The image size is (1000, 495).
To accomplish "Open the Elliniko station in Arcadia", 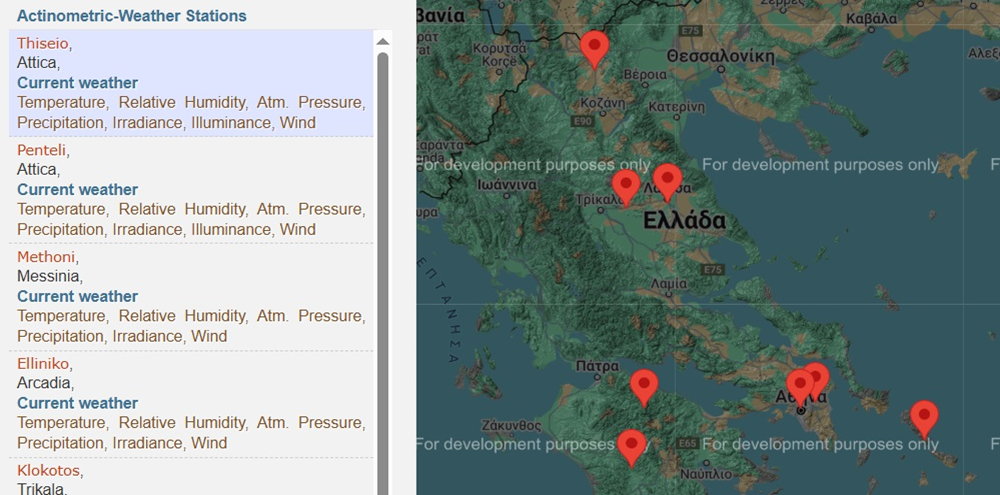I will 43,364.
